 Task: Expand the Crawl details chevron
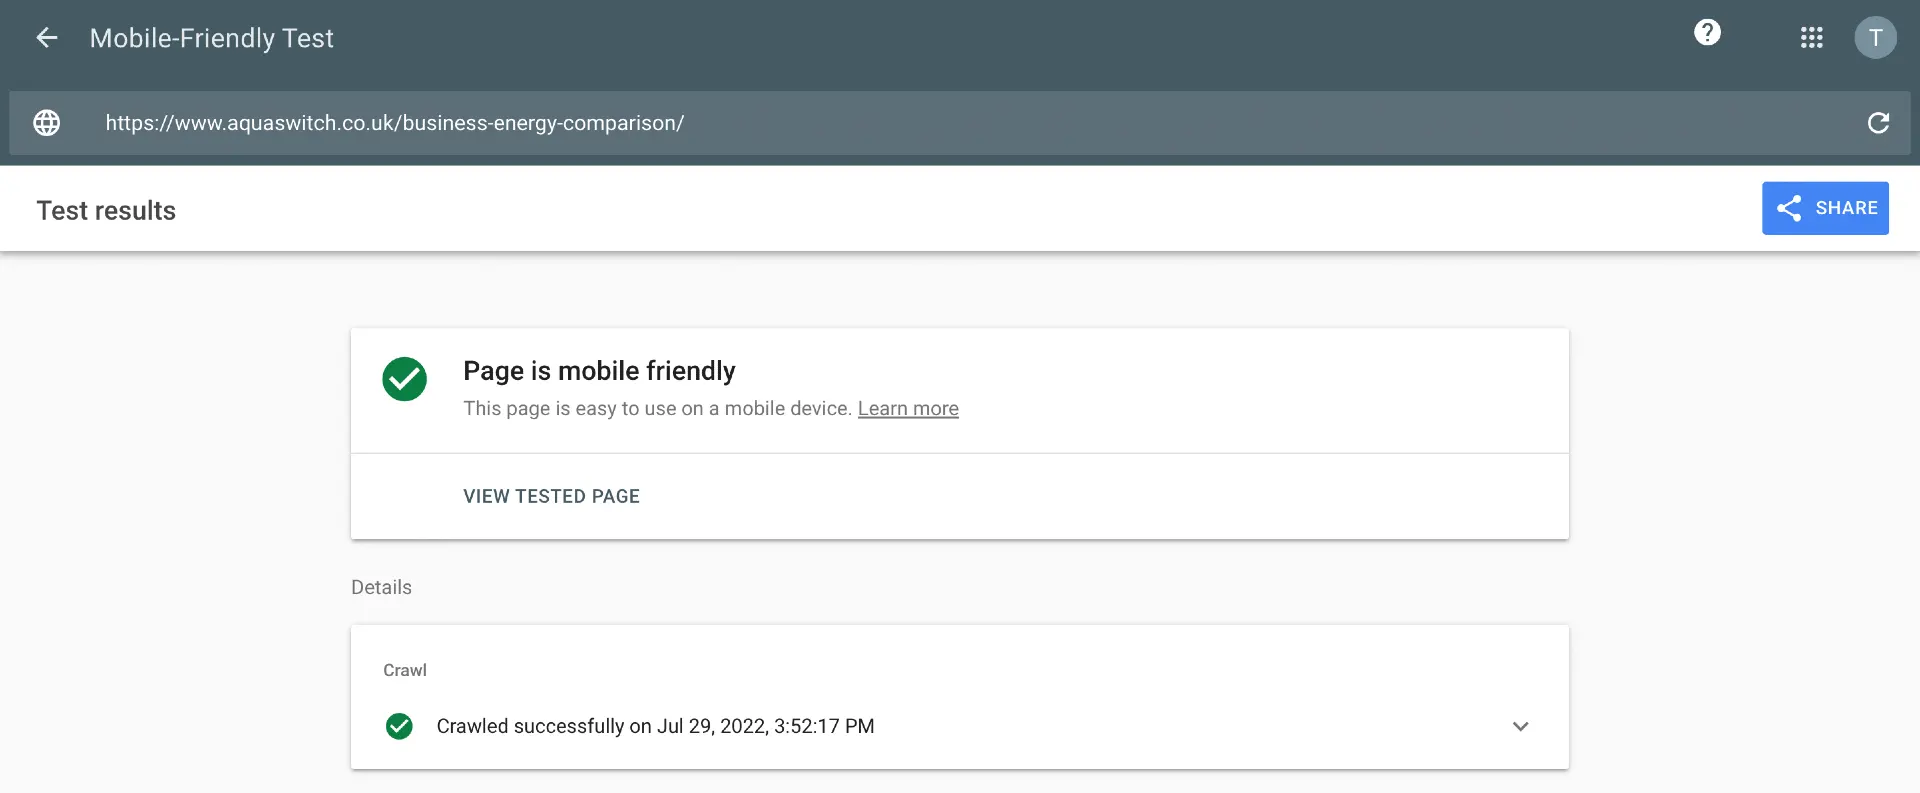[x=1520, y=726]
